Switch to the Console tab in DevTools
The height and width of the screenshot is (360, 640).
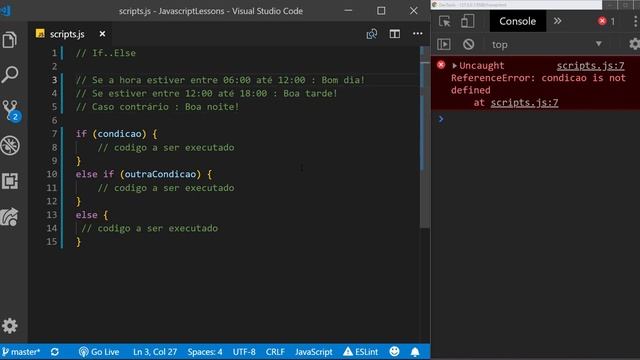tap(518, 21)
